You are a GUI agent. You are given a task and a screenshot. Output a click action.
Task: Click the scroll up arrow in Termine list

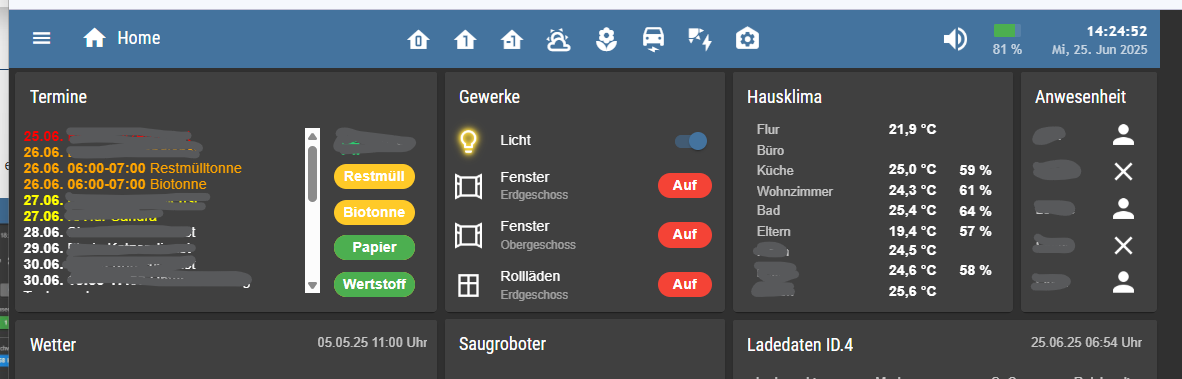(x=312, y=136)
